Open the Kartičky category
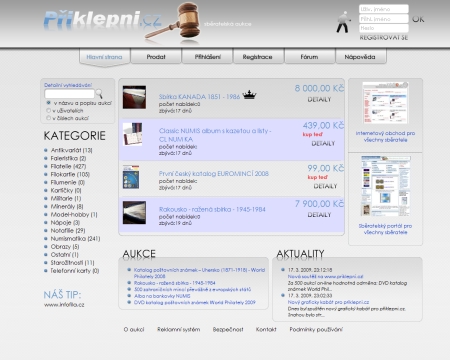450x360 pixels. [x=66, y=190]
